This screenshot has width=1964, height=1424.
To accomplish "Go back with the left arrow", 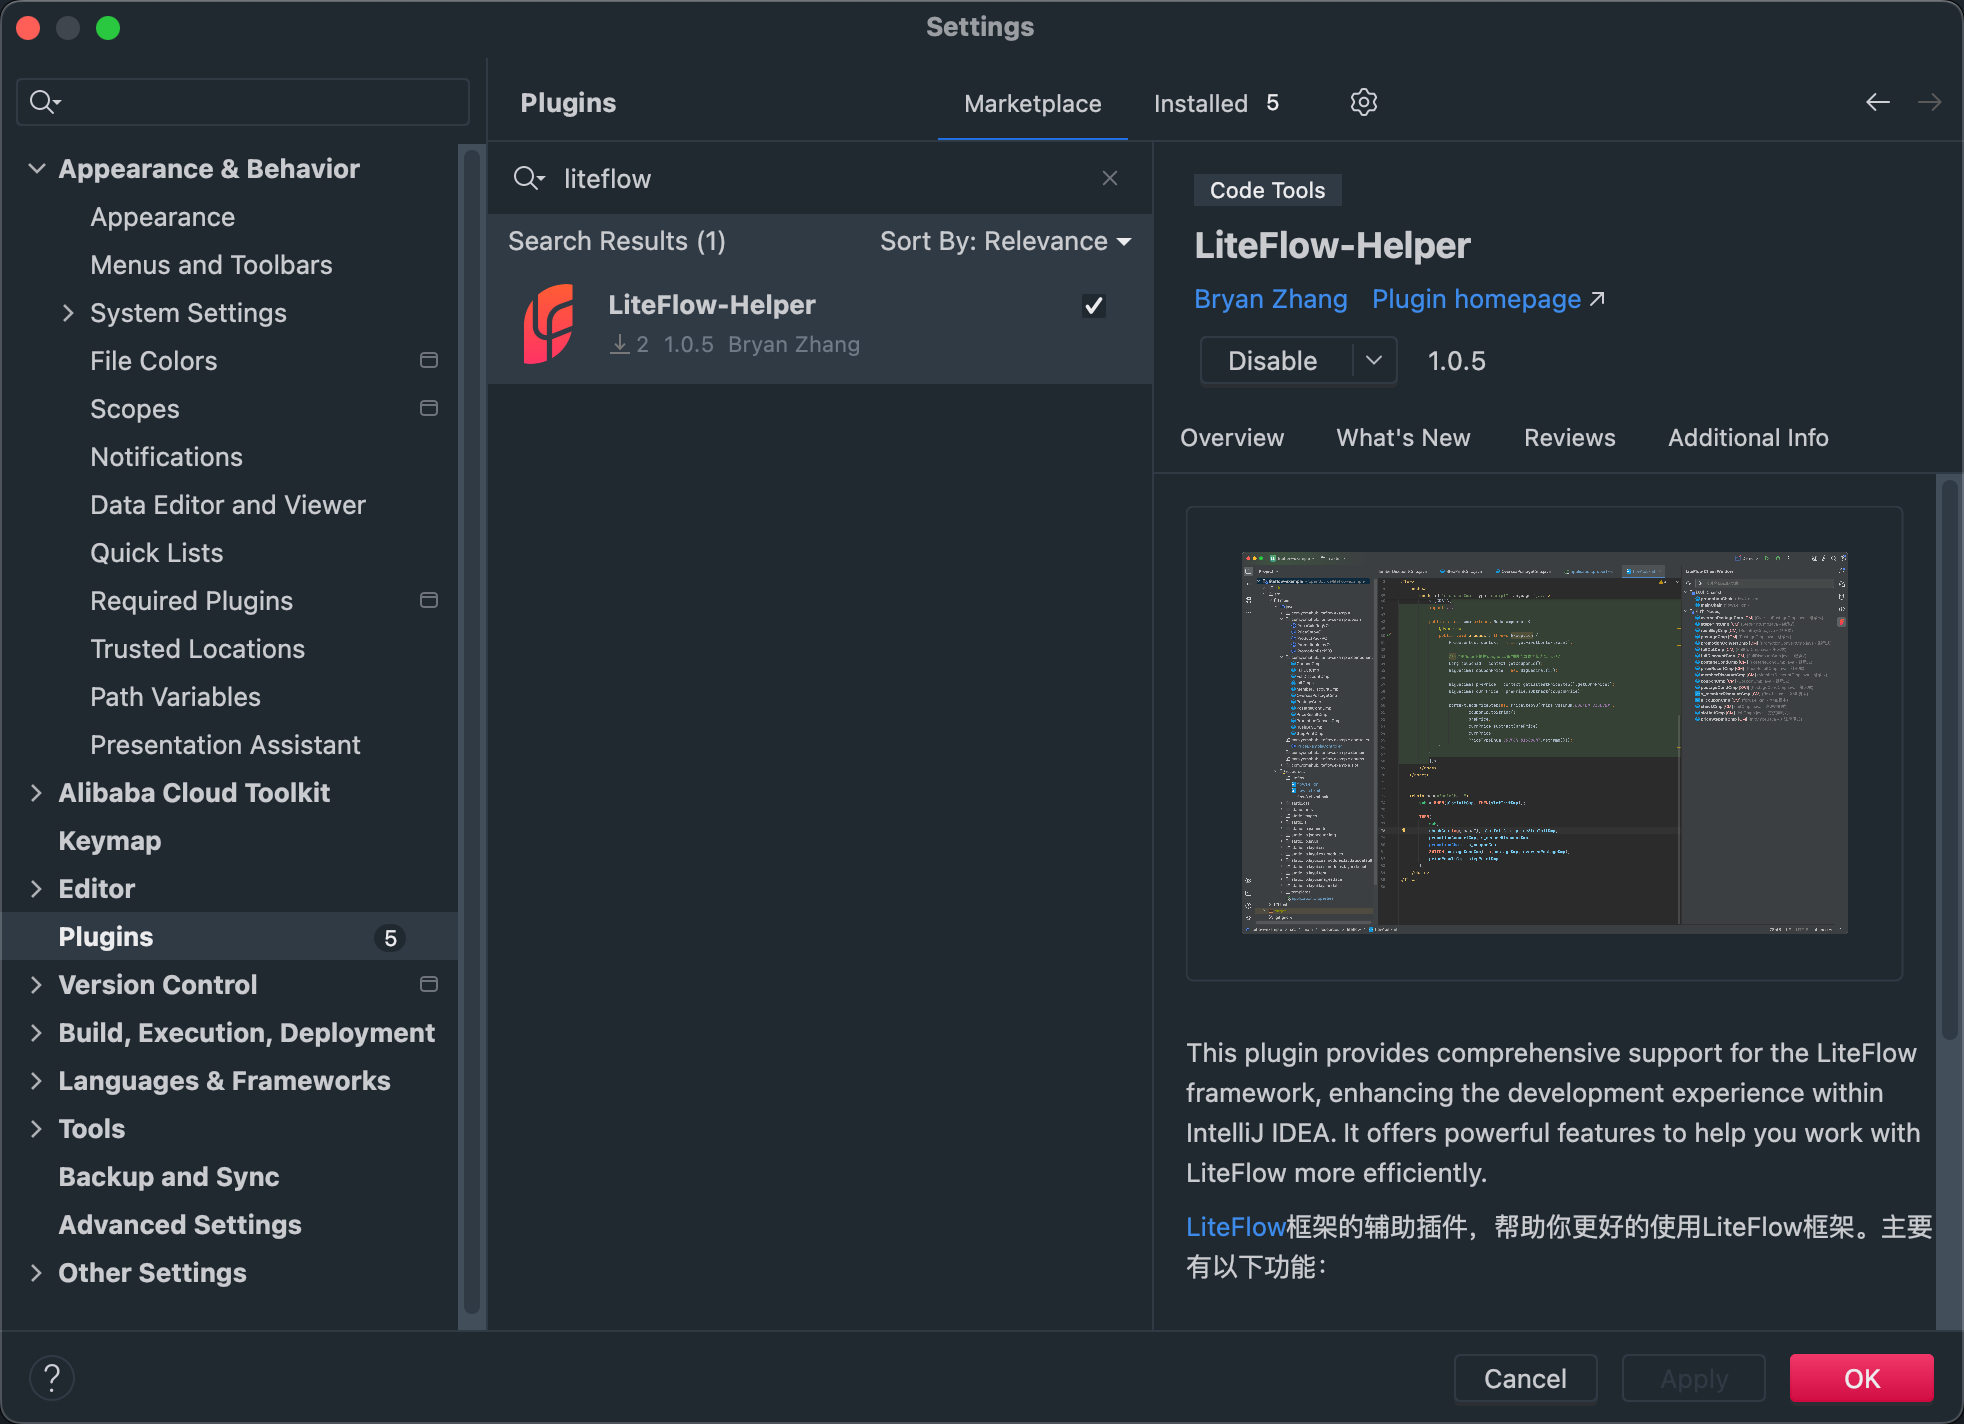I will [x=1878, y=102].
